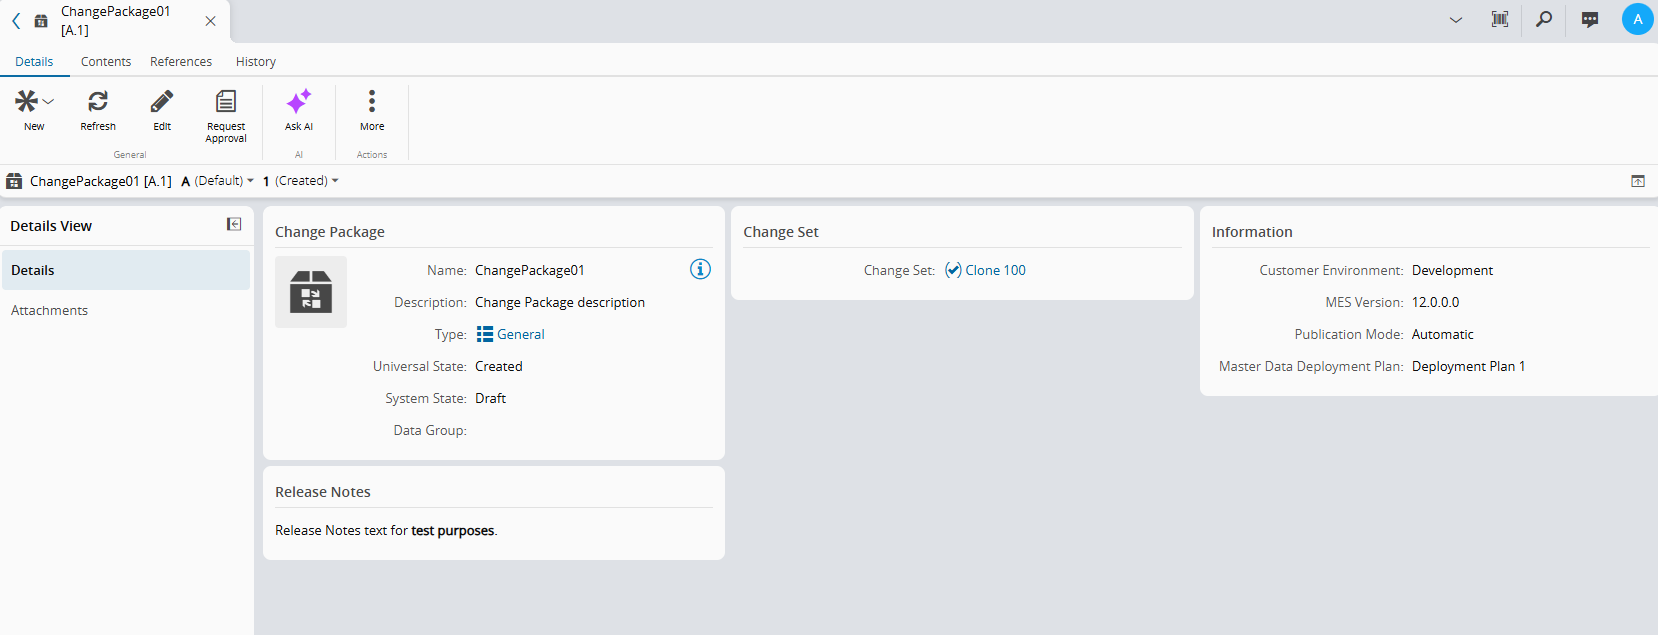Open the user avatar menu

tap(1637, 19)
